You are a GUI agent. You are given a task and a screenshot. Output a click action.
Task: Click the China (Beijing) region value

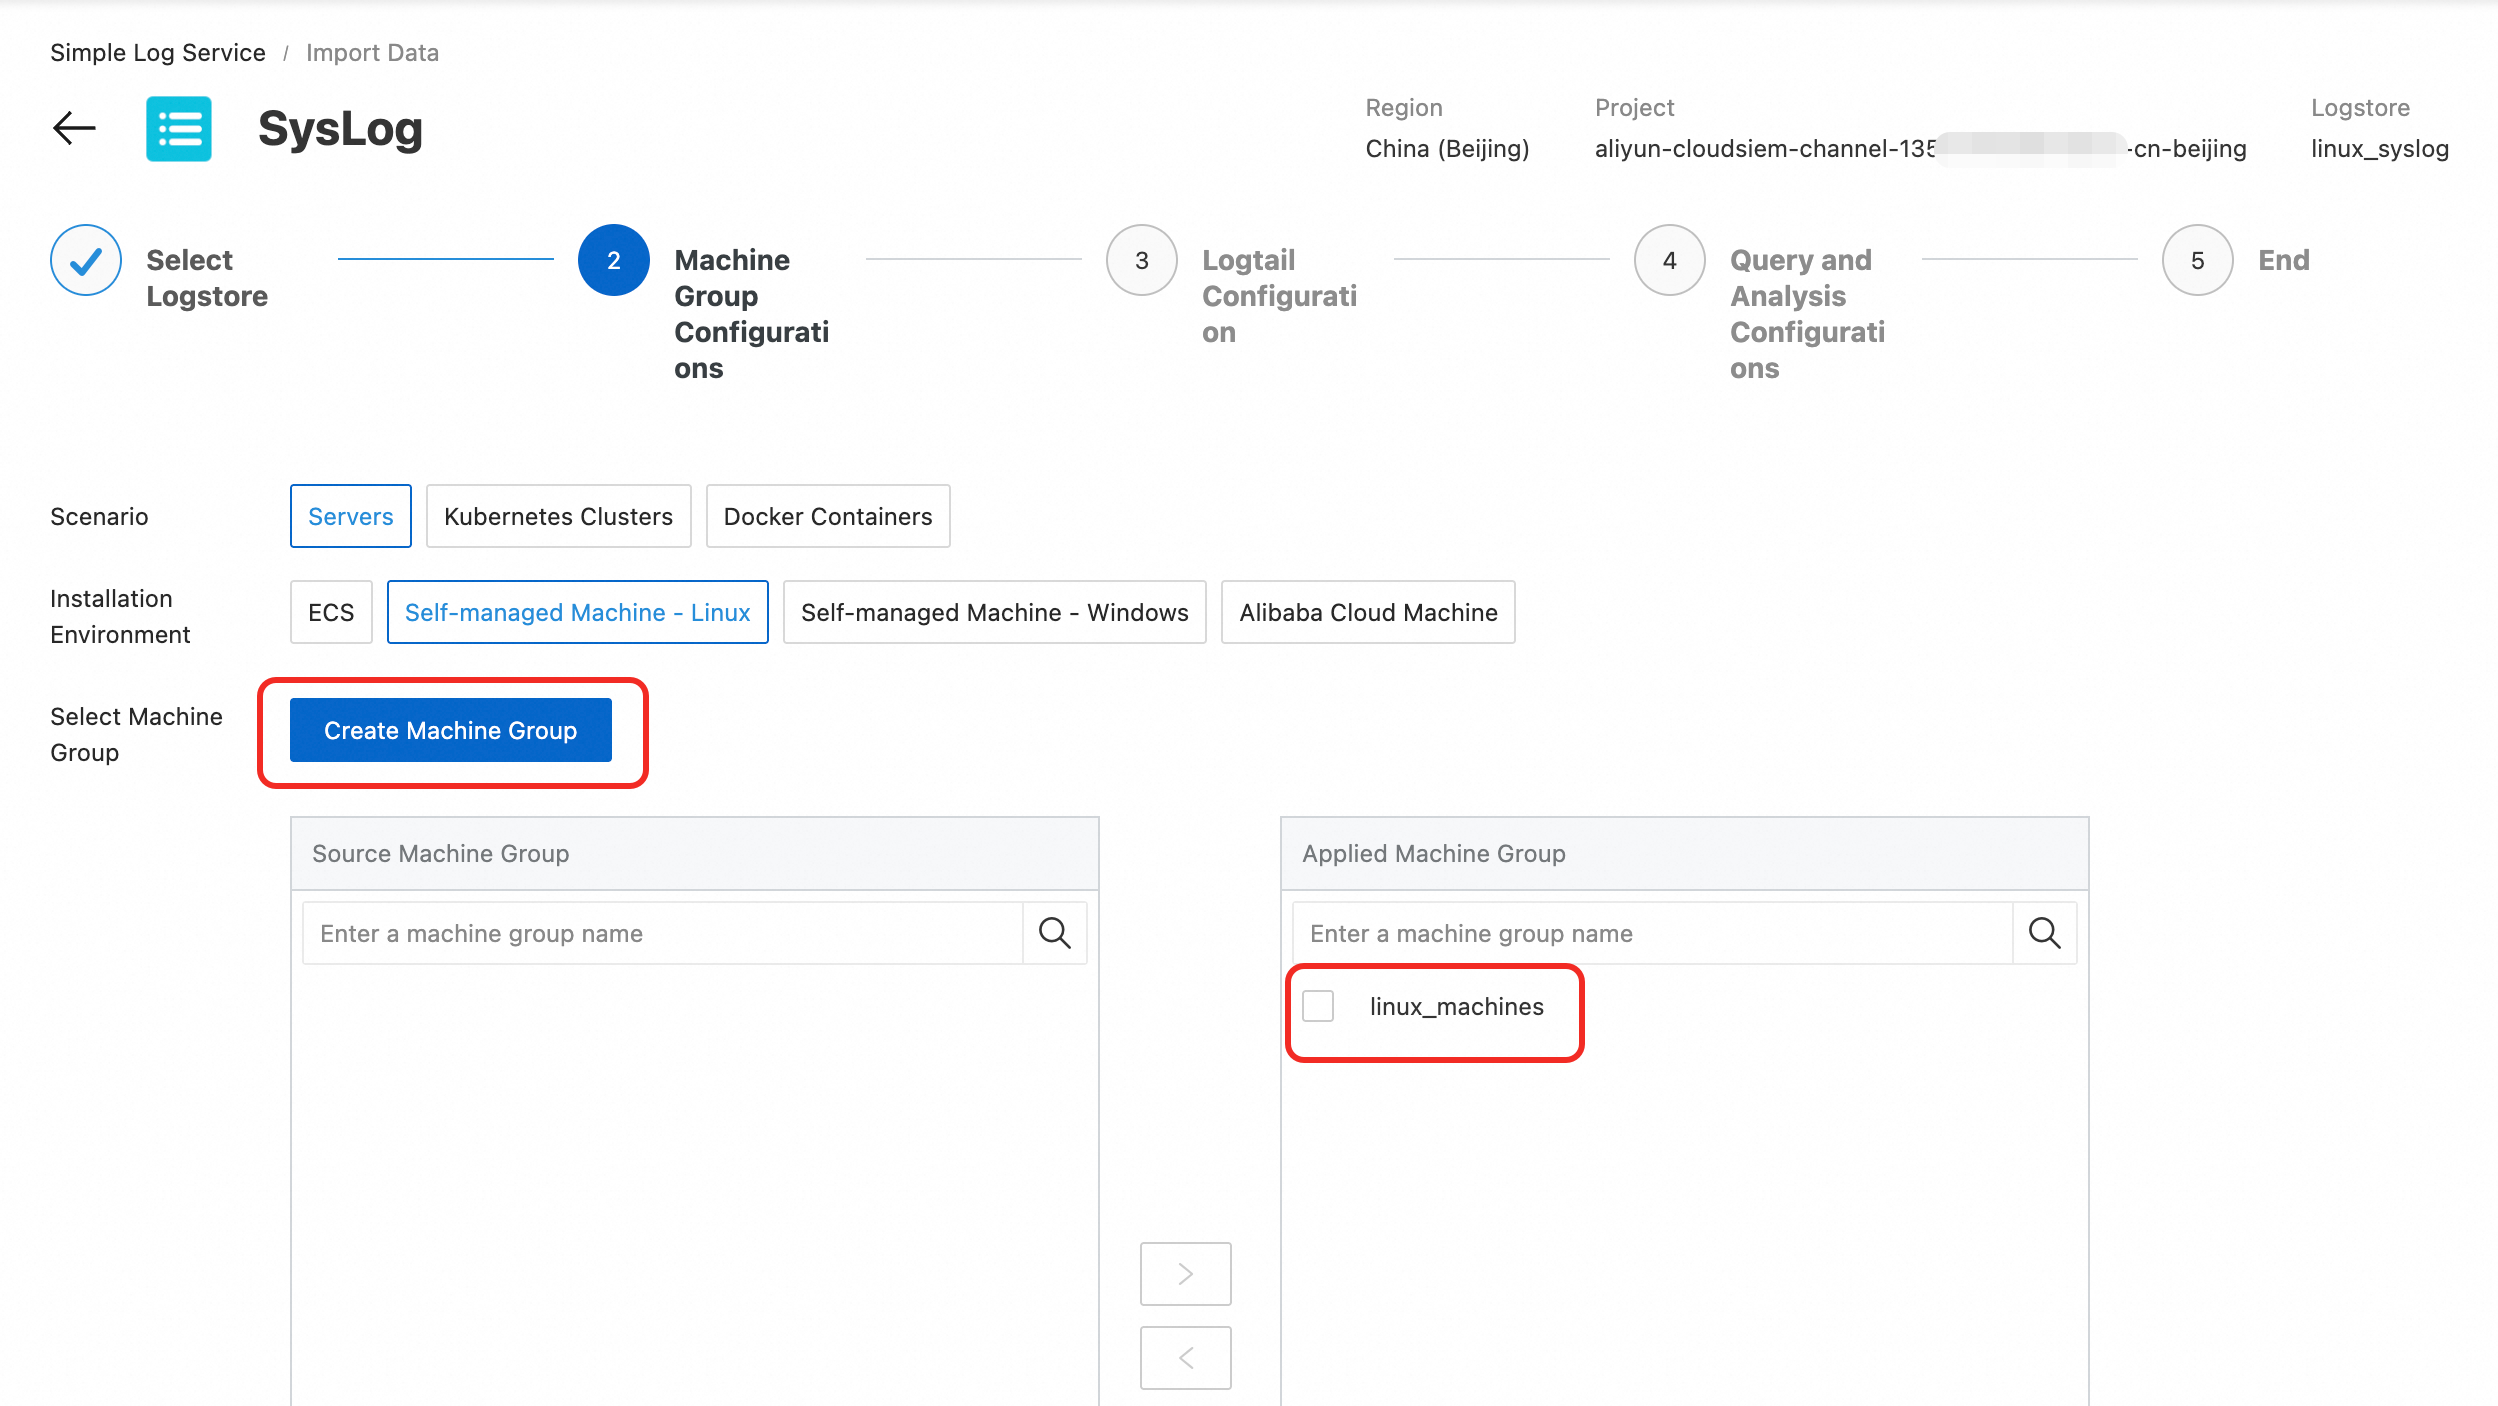tap(1447, 149)
